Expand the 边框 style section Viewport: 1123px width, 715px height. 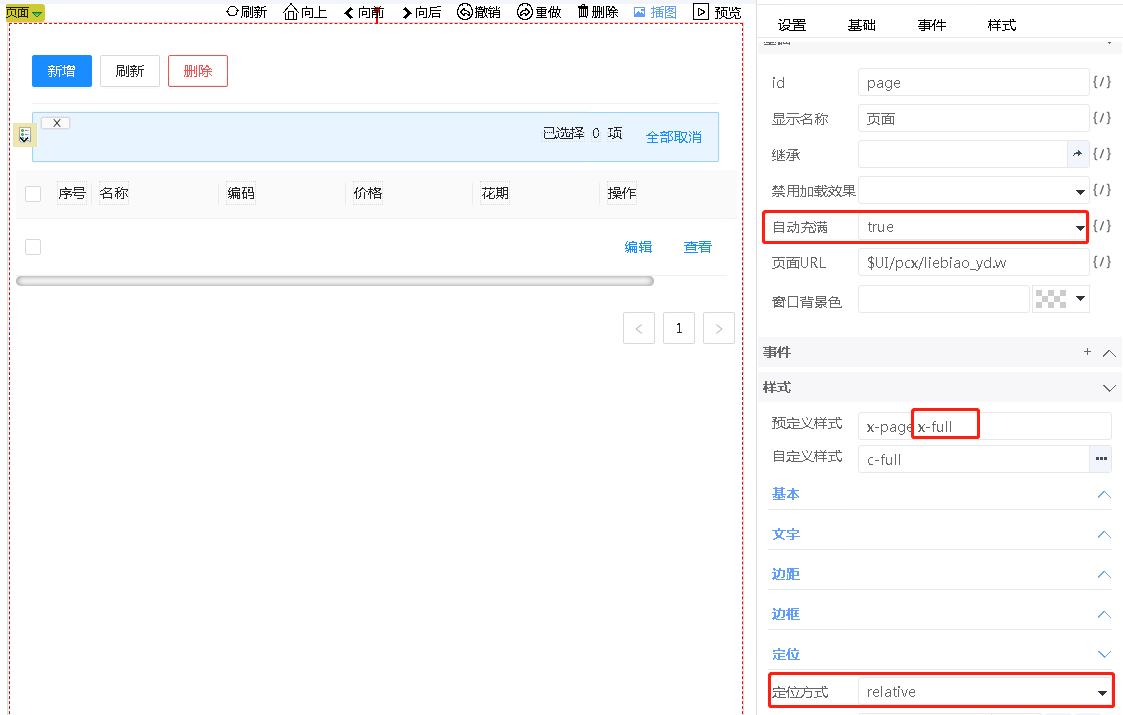coord(1104,614)
